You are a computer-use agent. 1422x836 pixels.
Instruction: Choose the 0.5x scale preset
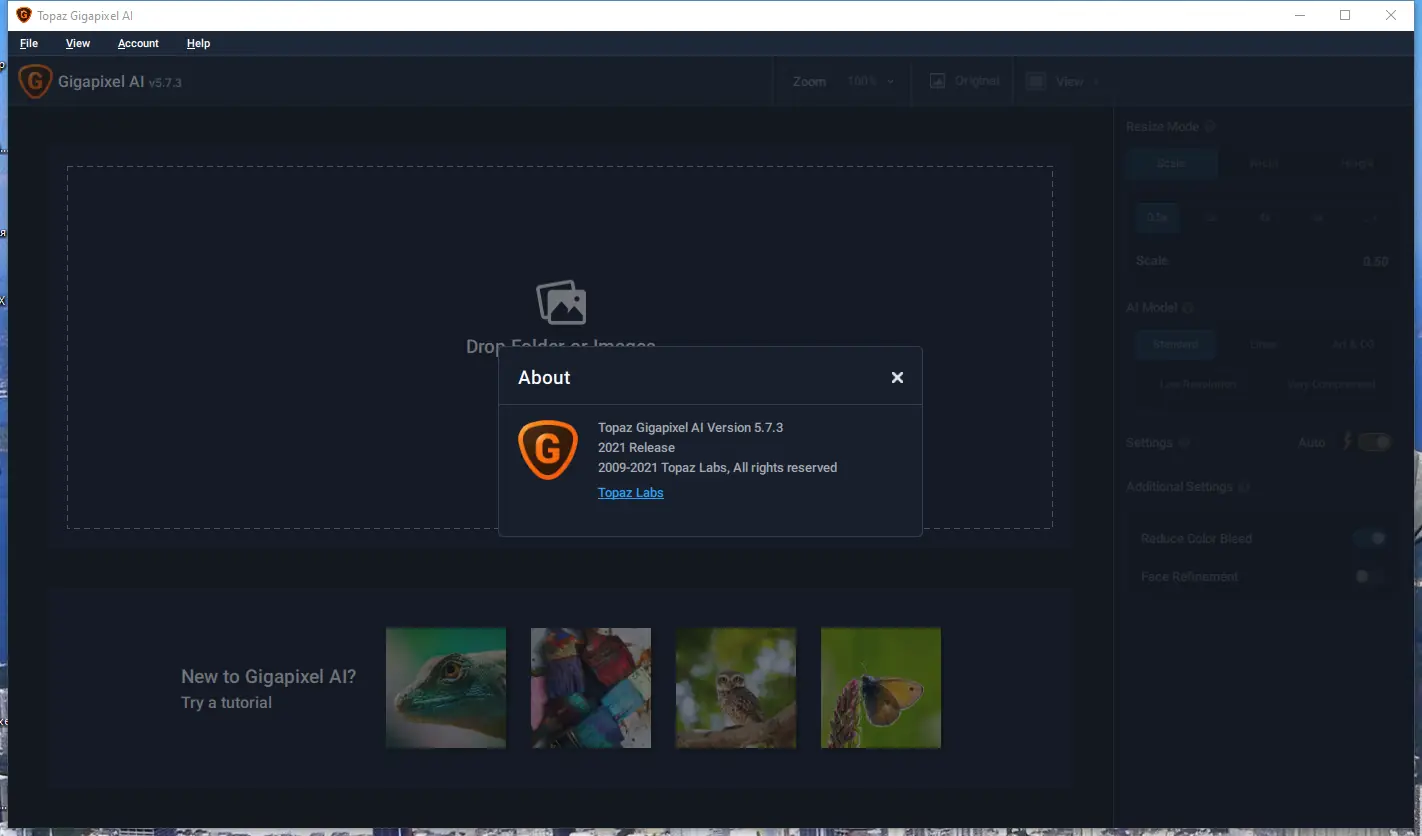(1157, 217)
